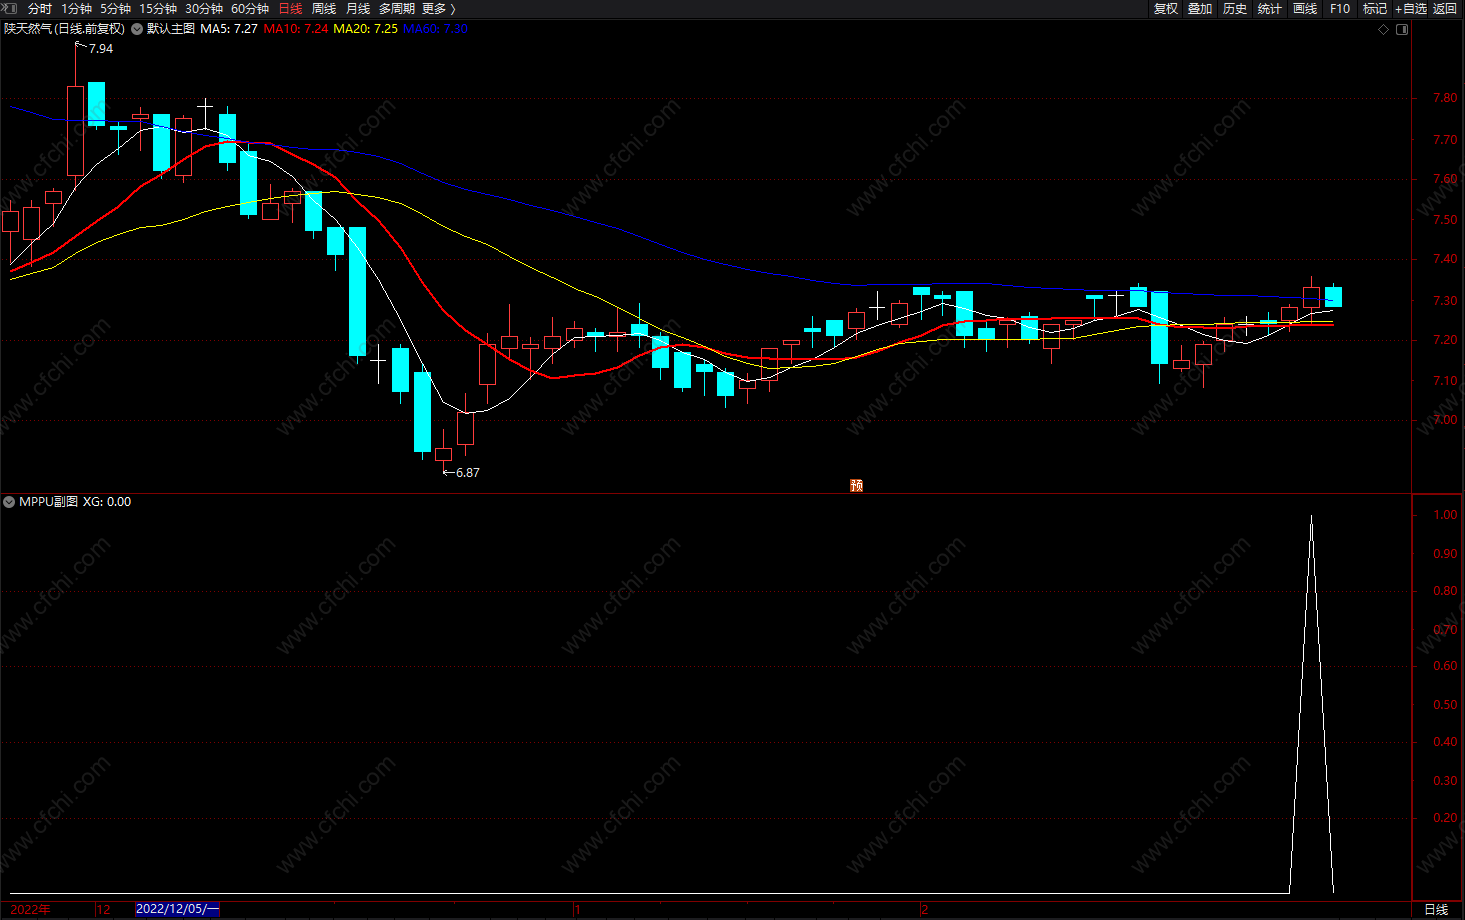The height and width of the screenshot is (920, 1465).
Task: Select the 60分钟 period tab
Action: click(x=250, y=9)
